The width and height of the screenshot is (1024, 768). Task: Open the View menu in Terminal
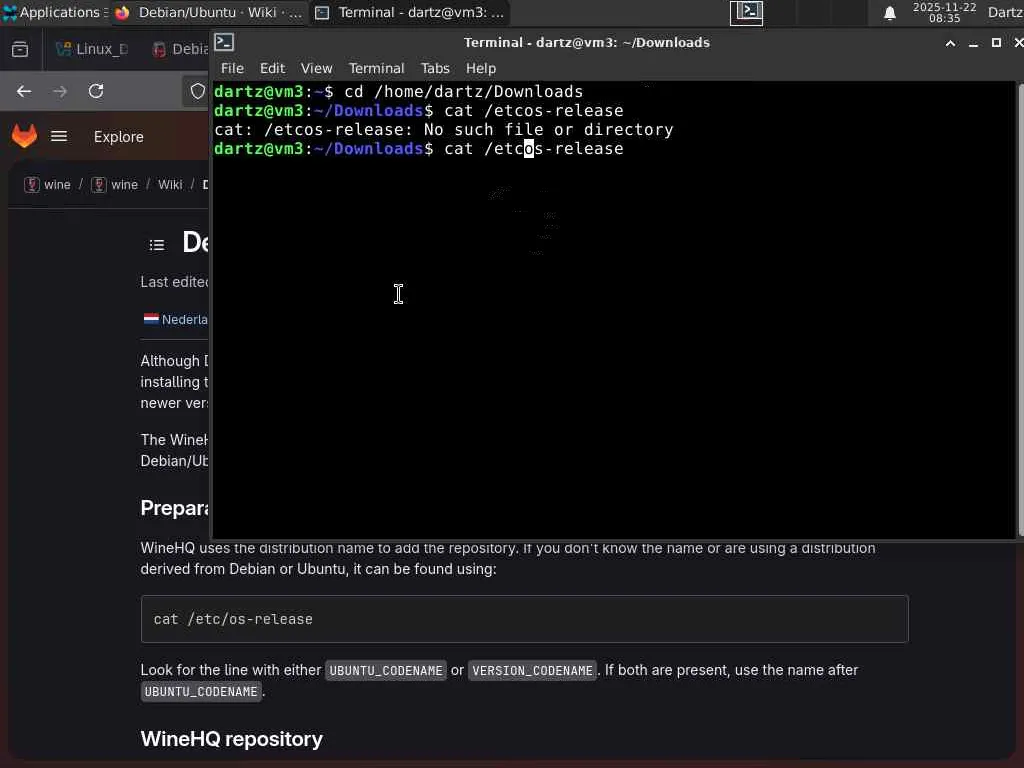316,68
